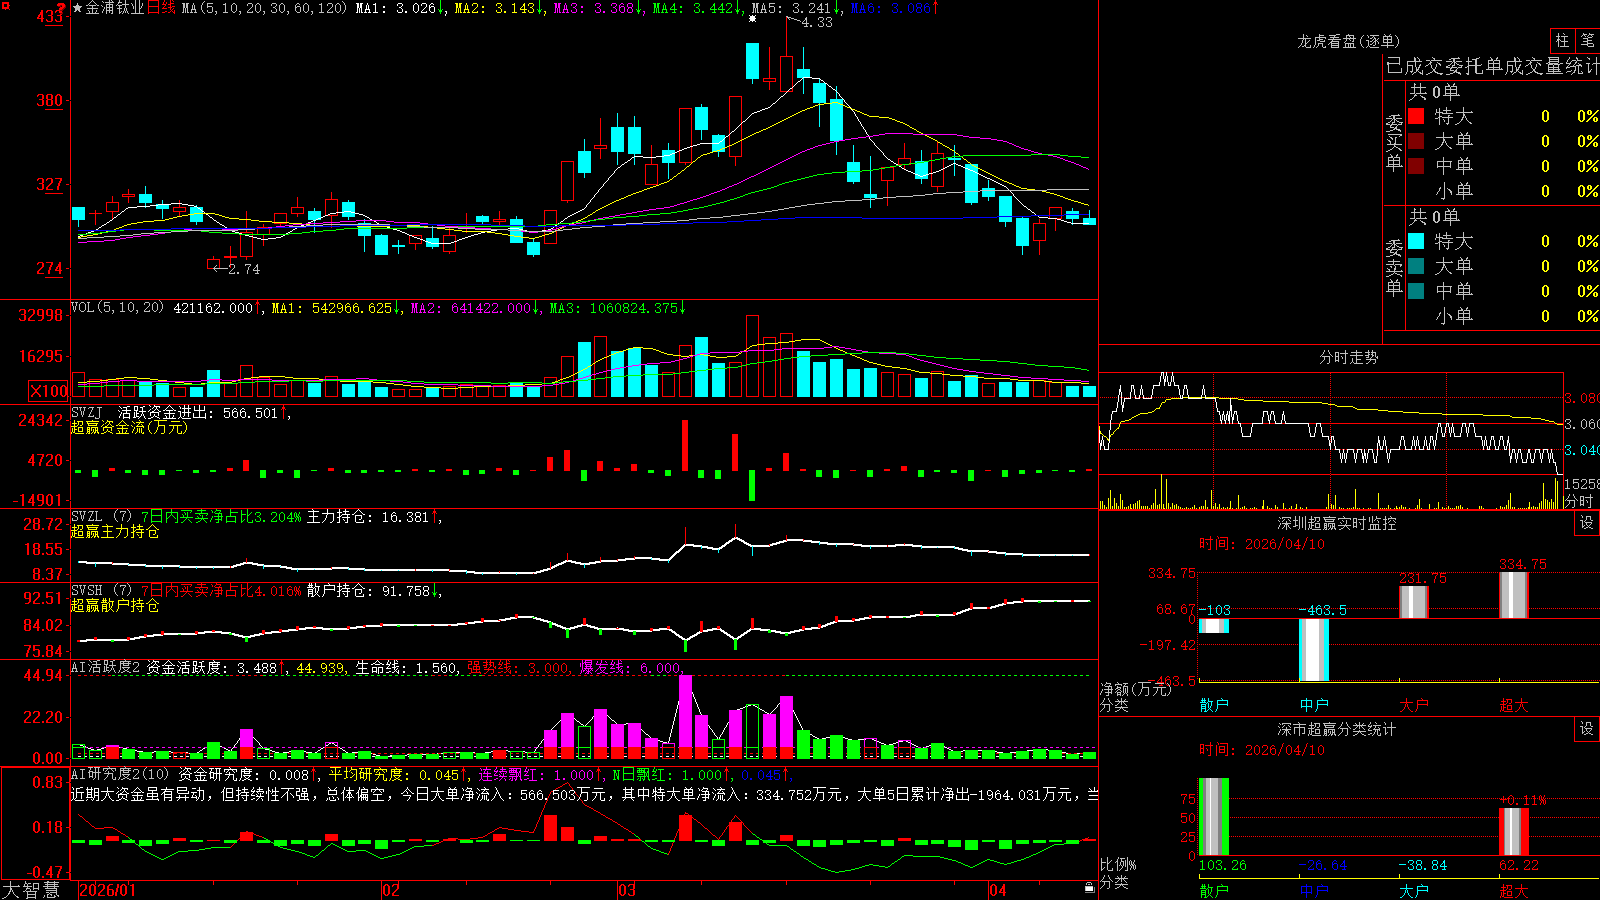The width and height of the screenshot is (1600, 900).
Task: Click the 深市超赢分类统计 panel title
Action: (1336, 729)
